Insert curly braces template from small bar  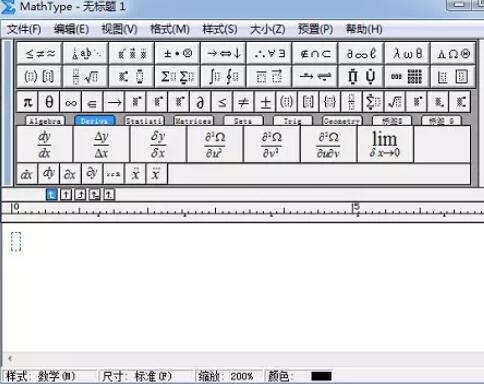click(330, 102)
